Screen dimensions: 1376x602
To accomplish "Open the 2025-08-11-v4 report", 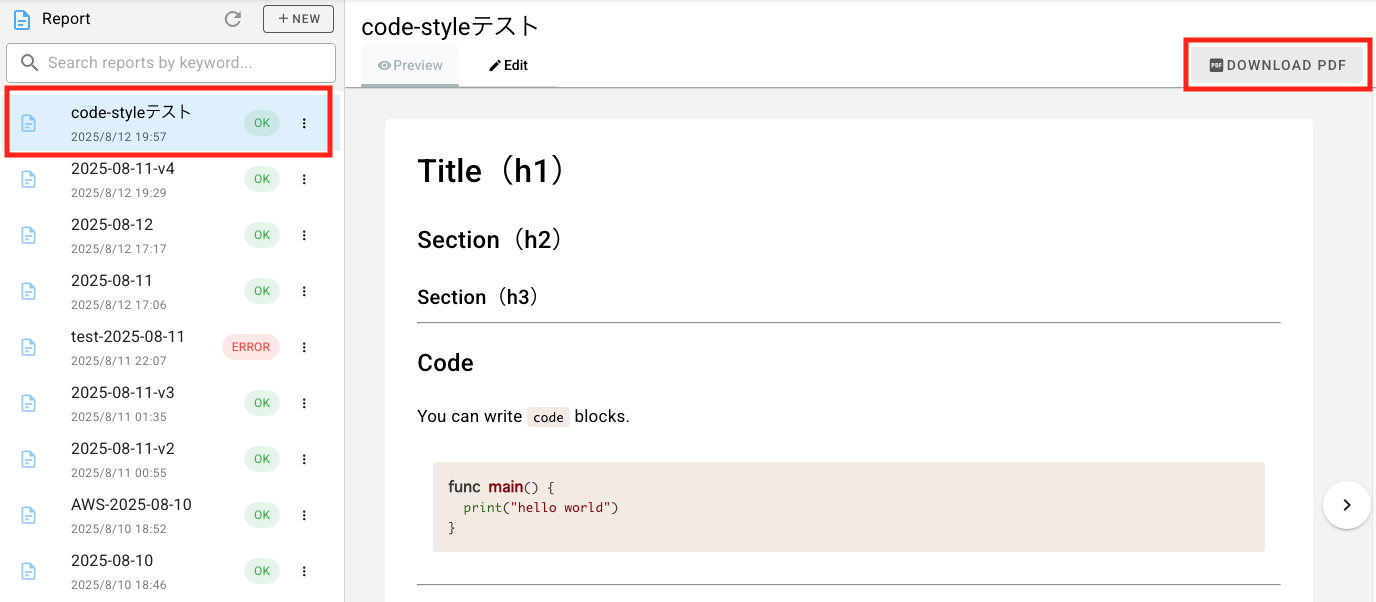I will [x=168, y=180].
